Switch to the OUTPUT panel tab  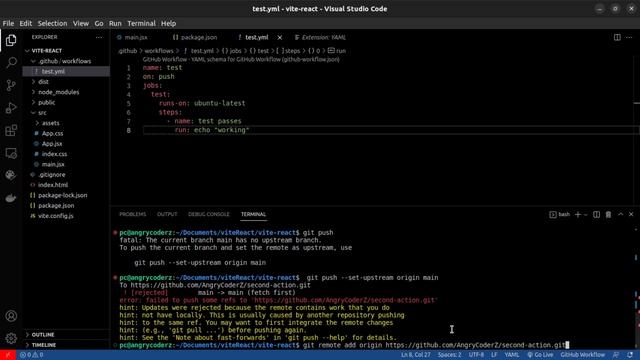coord(167,214)
